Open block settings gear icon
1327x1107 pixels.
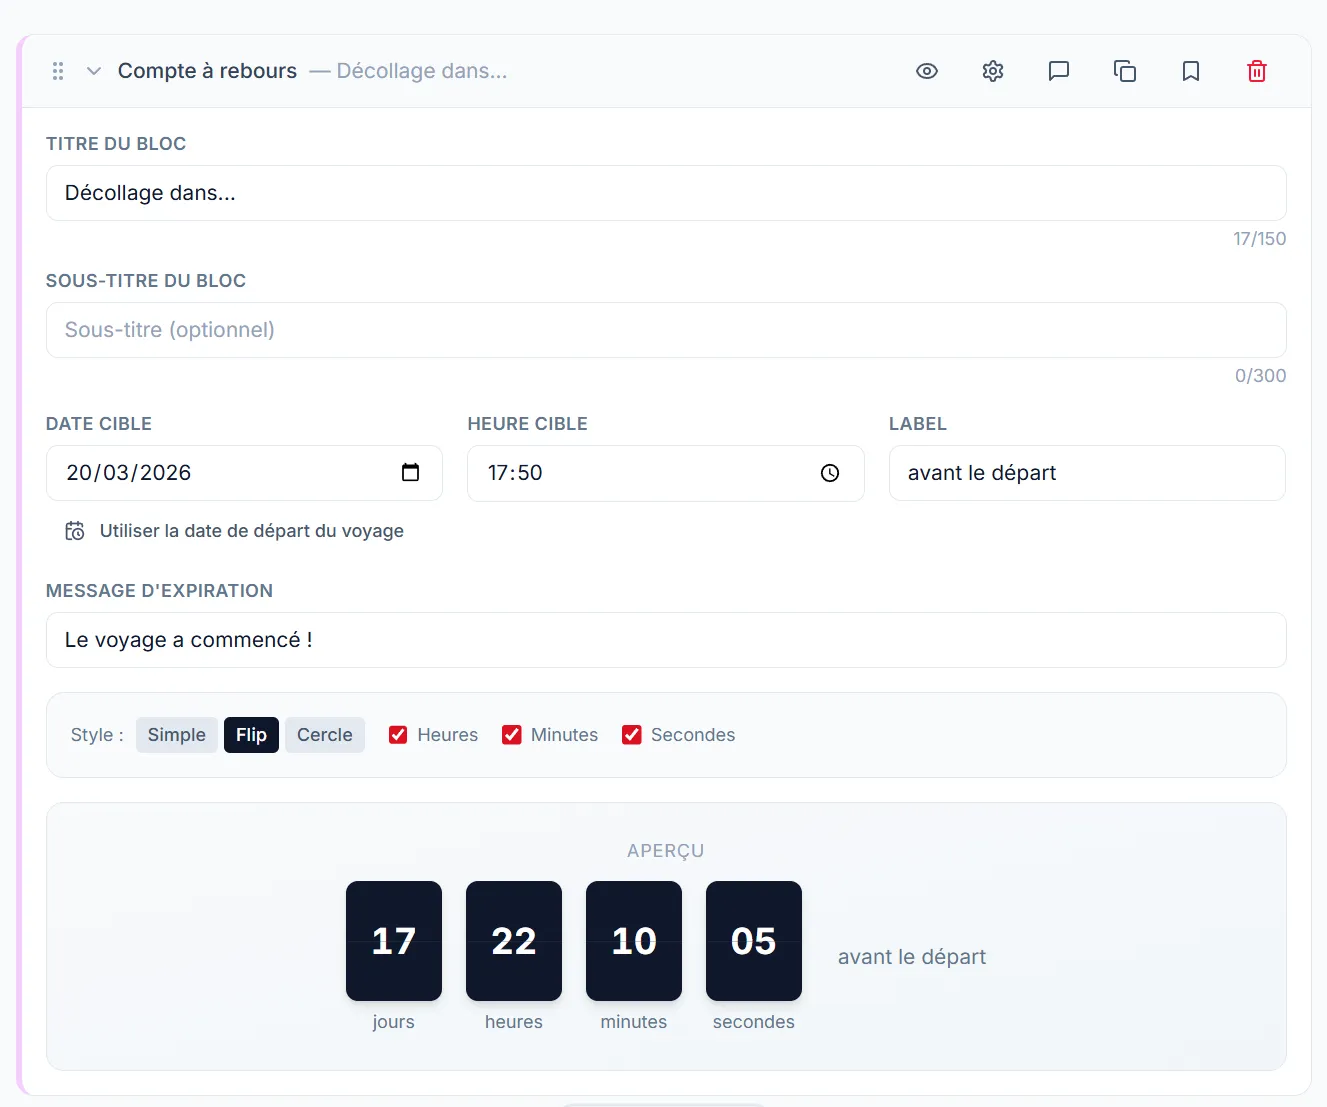[993, 71]
